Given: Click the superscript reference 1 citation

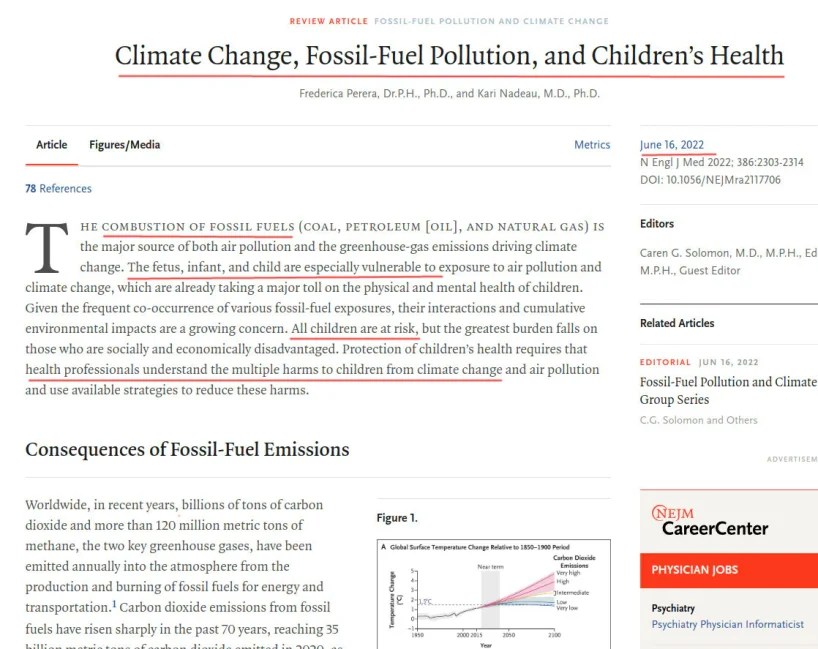Looking at the screenshot, I should (114, 604).
